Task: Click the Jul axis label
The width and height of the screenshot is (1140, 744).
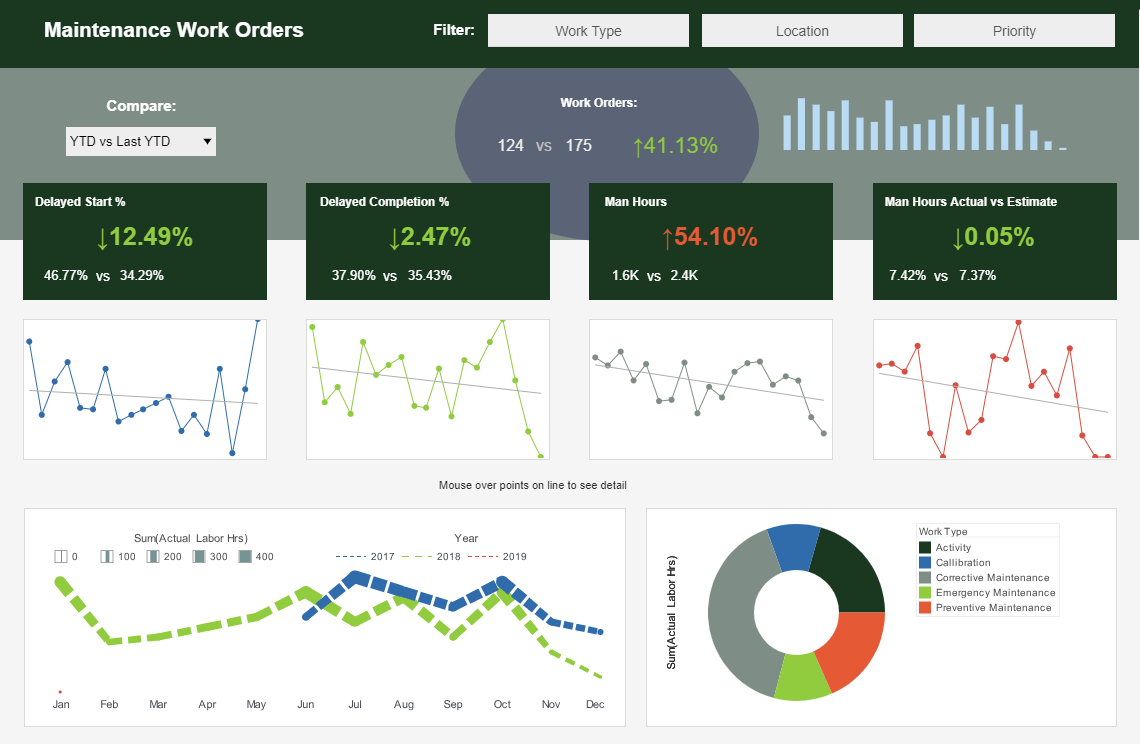Action: coord(355,704)
